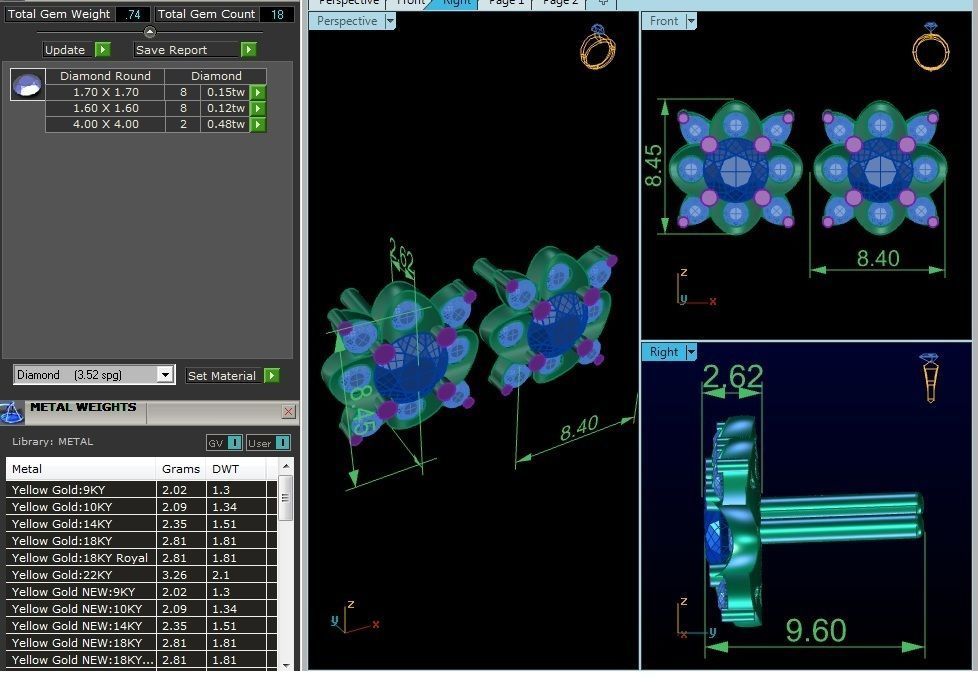Click the Total Gem Count value 18
Image resolution: width=978 pixels, height=688 pixels.
click(277, 14)
